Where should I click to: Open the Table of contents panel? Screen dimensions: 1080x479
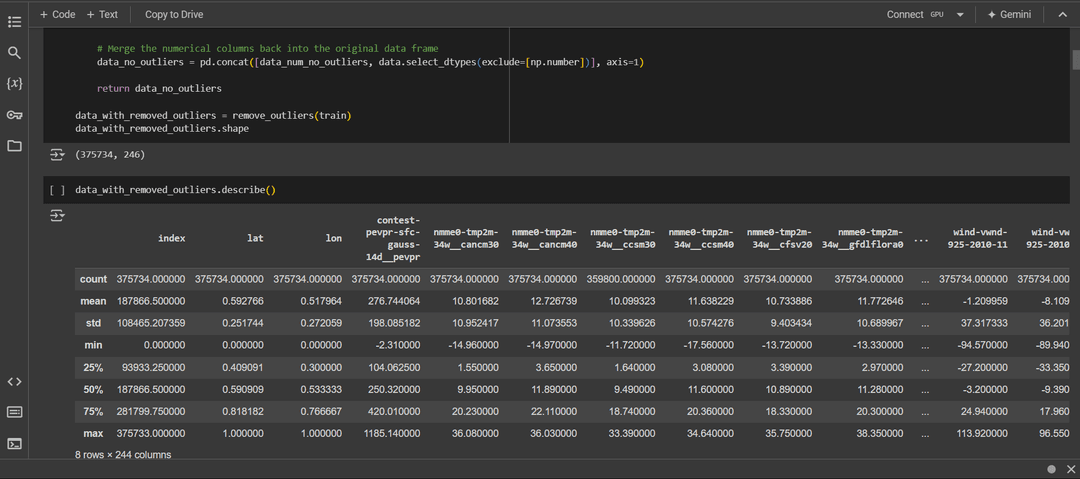14,21
